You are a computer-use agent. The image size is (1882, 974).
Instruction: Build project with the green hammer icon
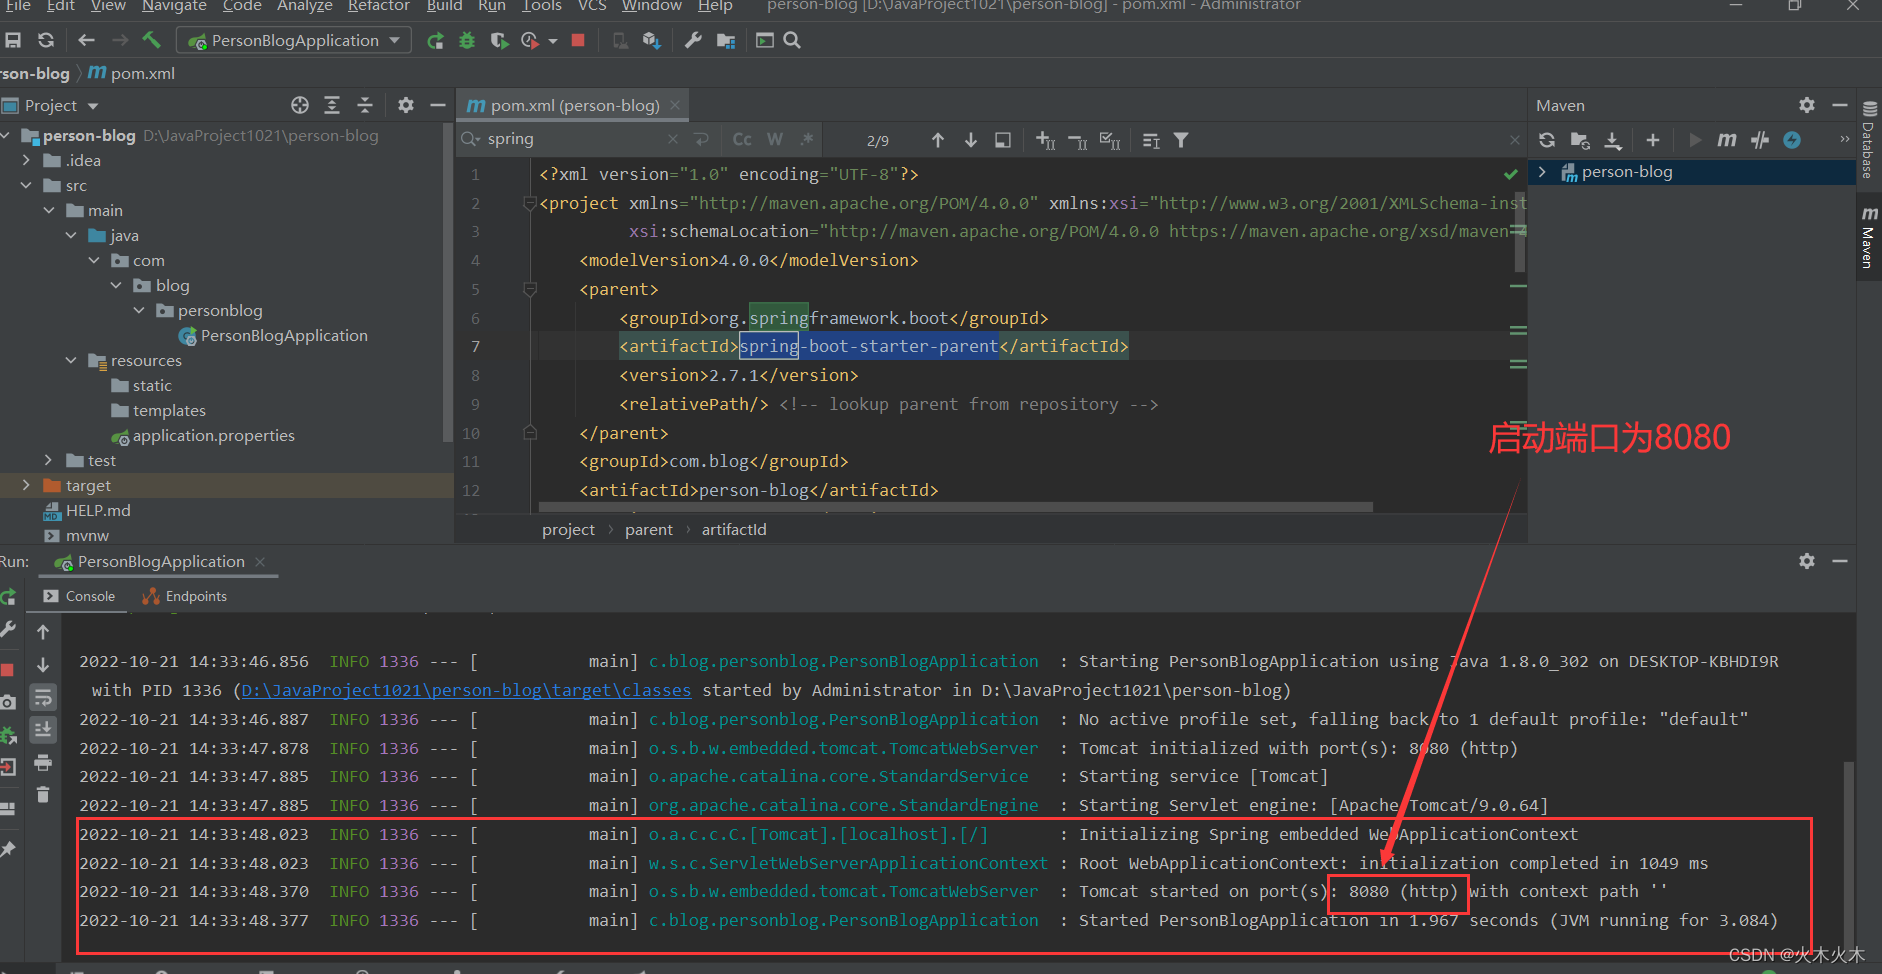click(151, 40)
